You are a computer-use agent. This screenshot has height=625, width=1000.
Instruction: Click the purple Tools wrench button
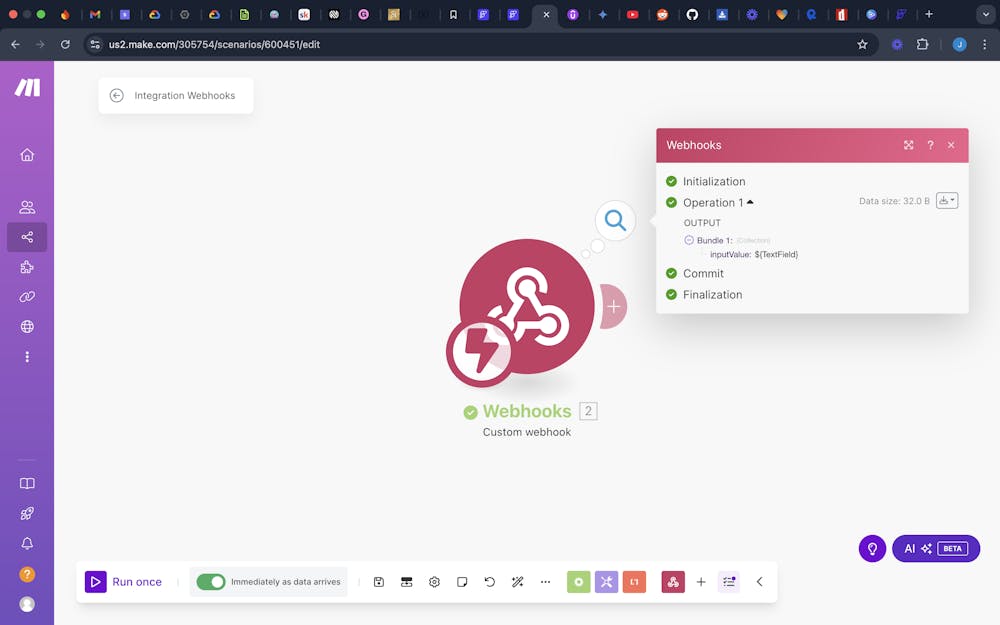coord(607,582)
